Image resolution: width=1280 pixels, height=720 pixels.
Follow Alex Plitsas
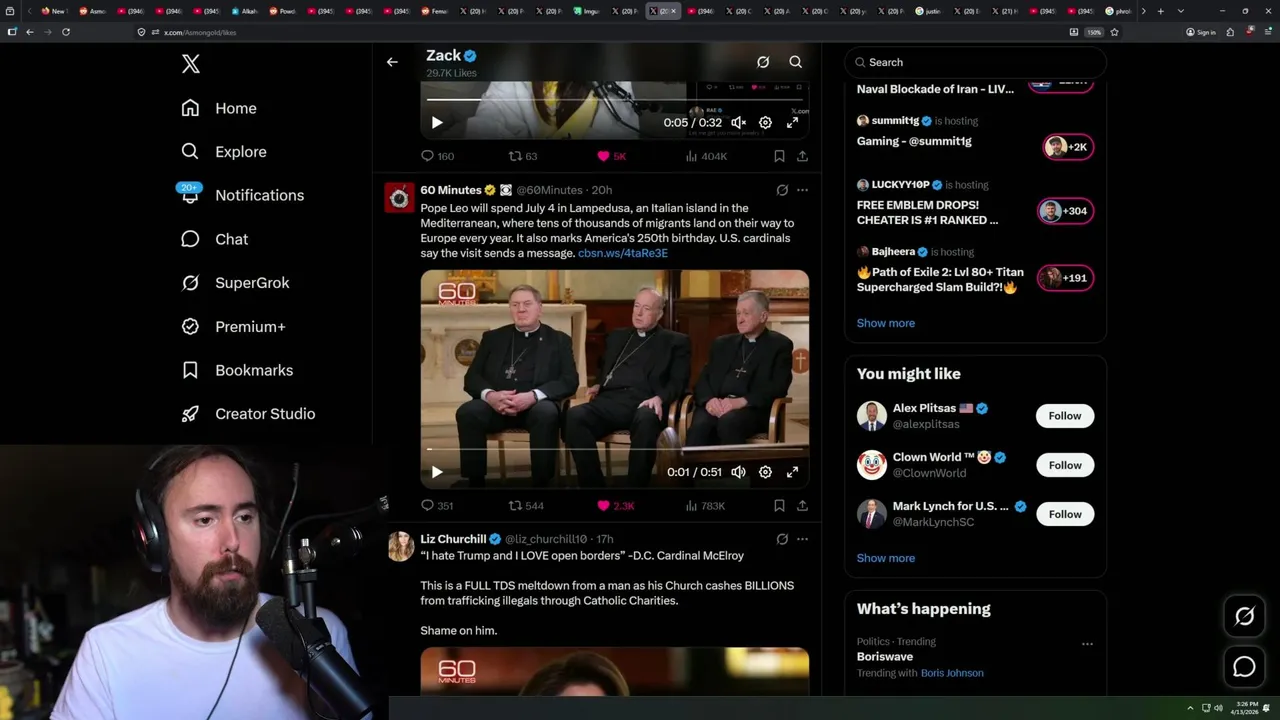(1065, 416)
